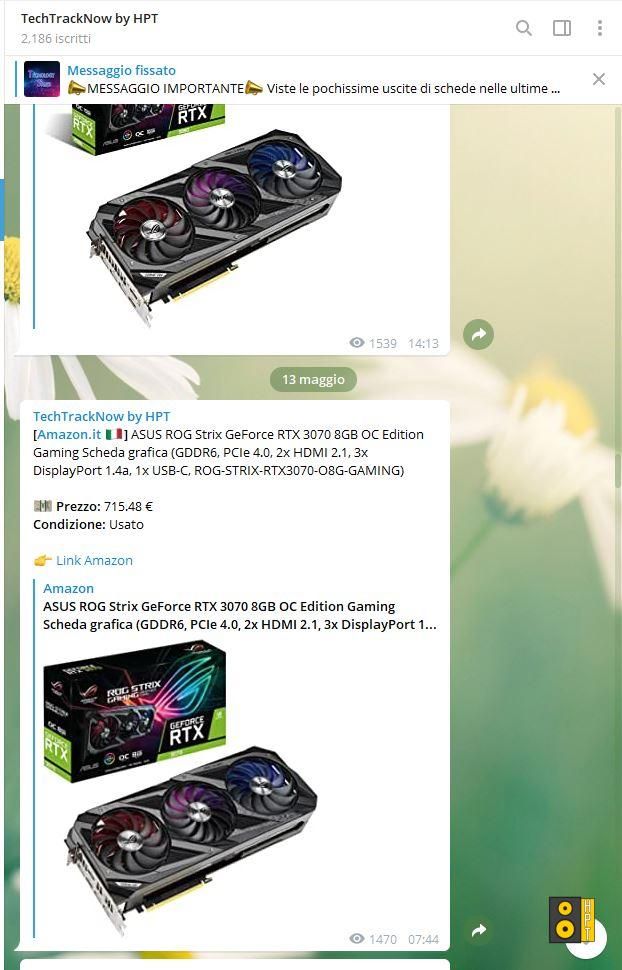Click the 13 maggio date badge
Viewport: 622px width, 970px height.
click(313, 380)
